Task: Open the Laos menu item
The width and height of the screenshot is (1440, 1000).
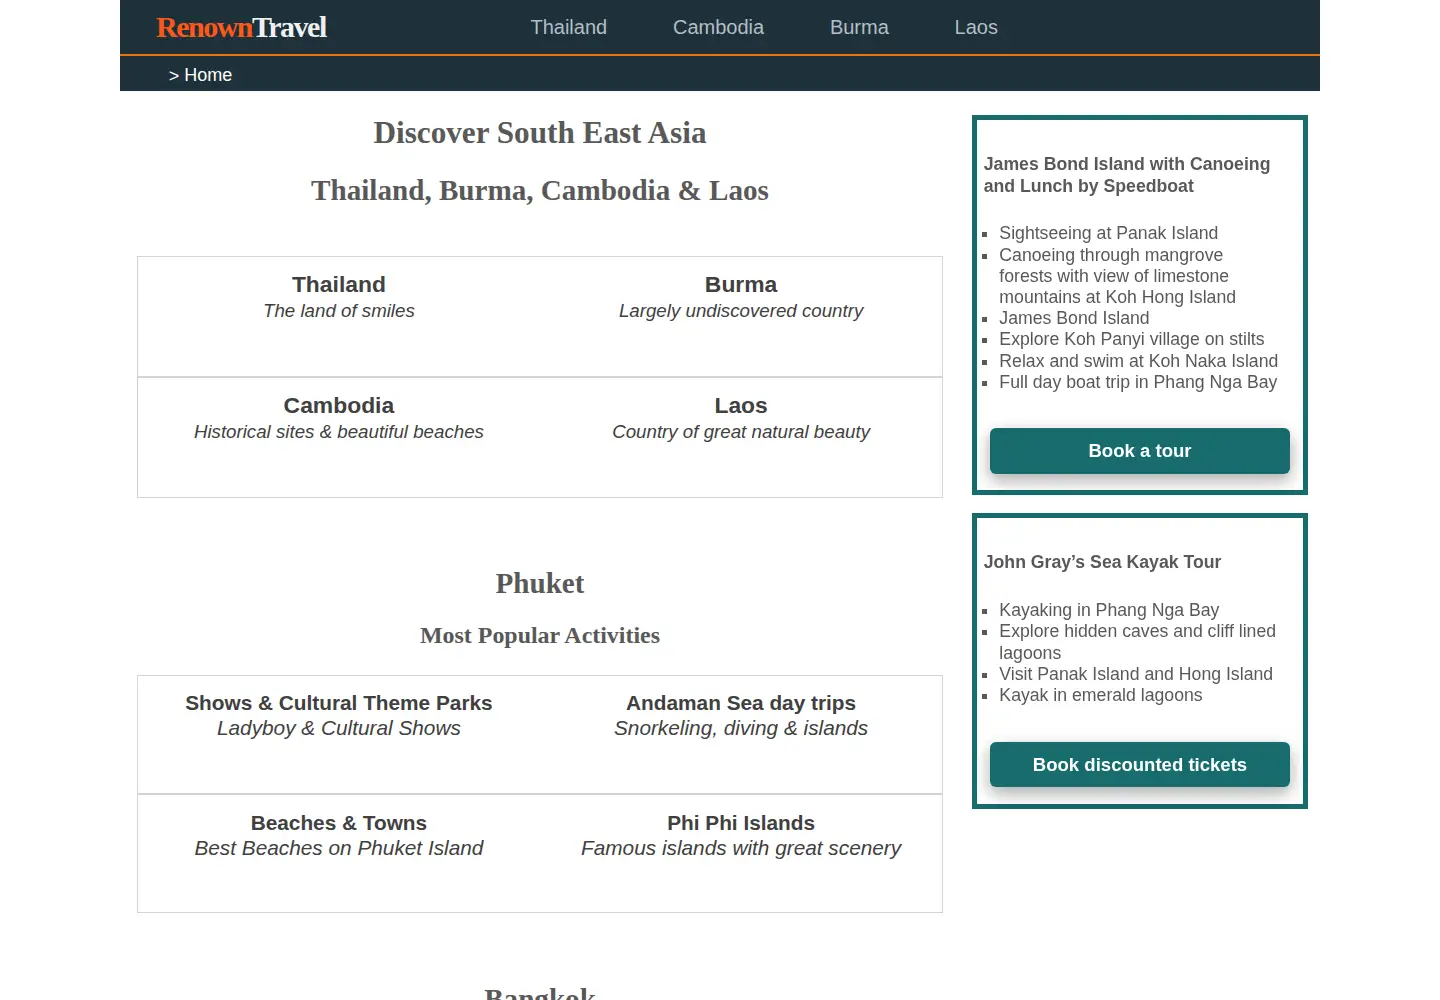Action: 976,27
